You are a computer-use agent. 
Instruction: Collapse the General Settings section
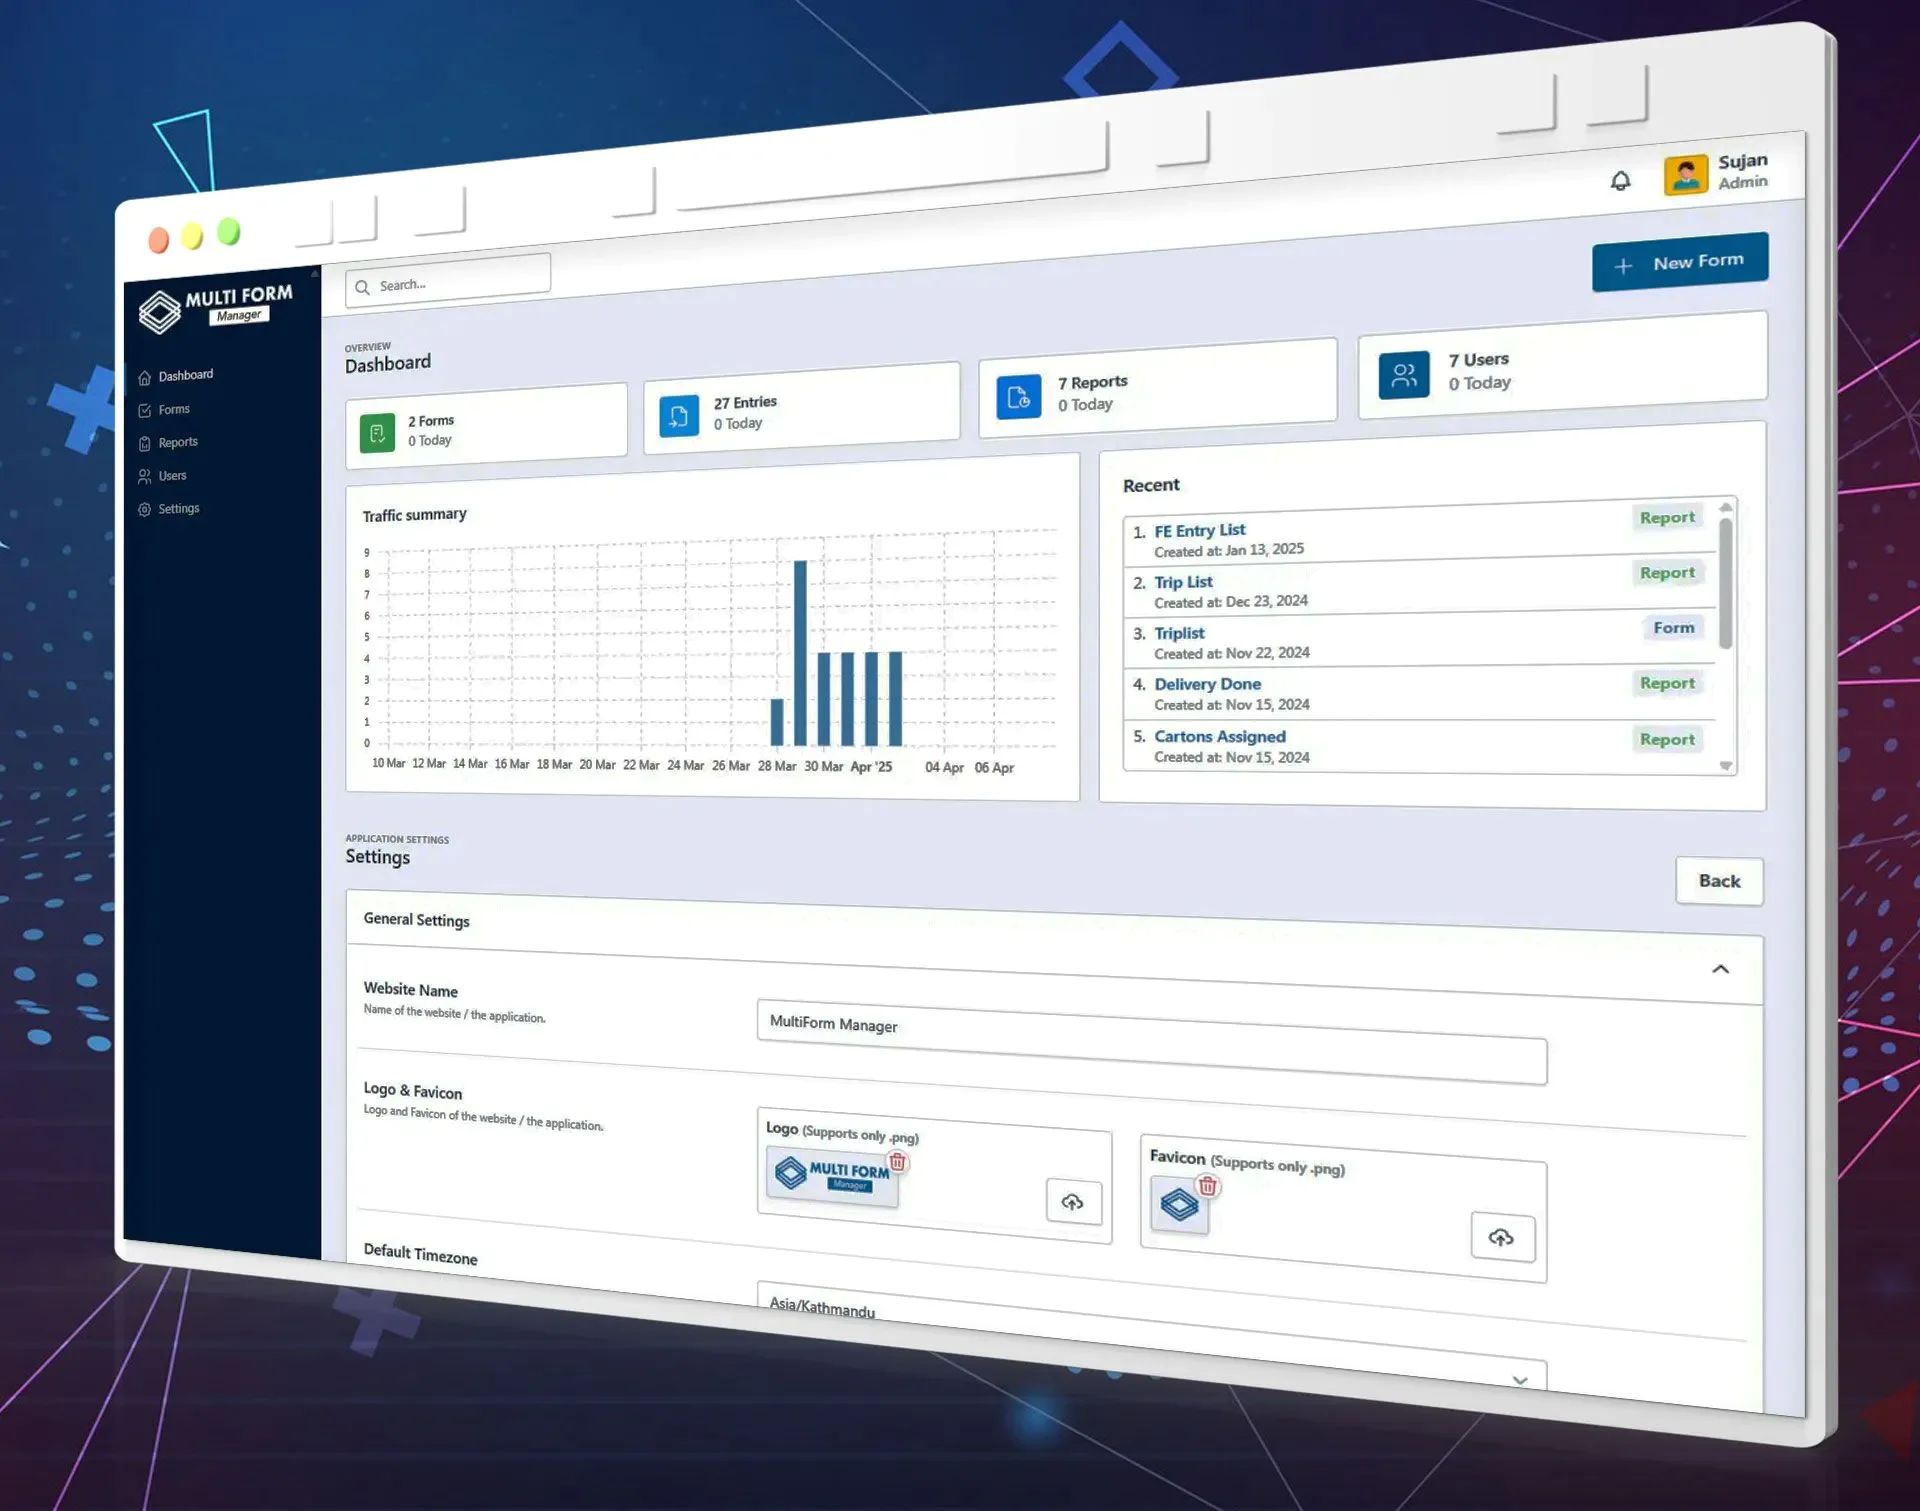[1720, 968]
